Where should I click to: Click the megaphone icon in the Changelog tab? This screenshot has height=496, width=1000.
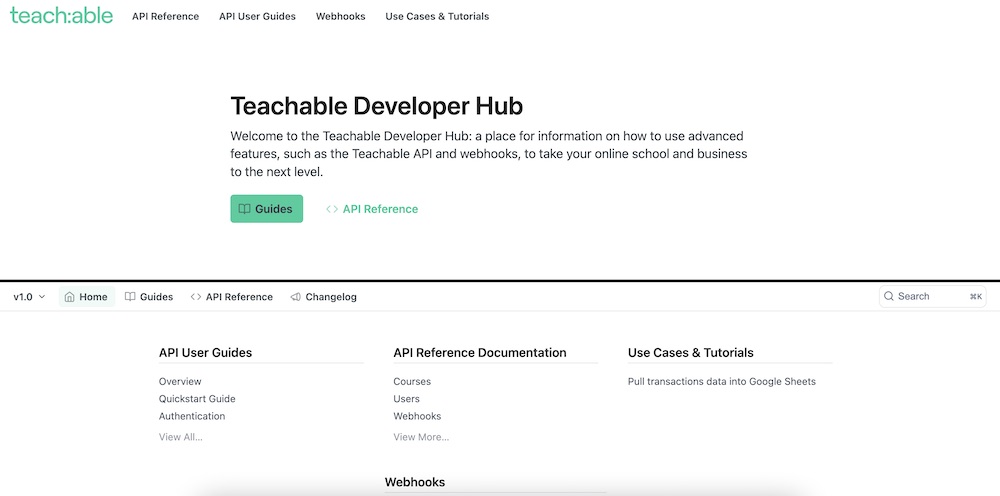(295, 297)
